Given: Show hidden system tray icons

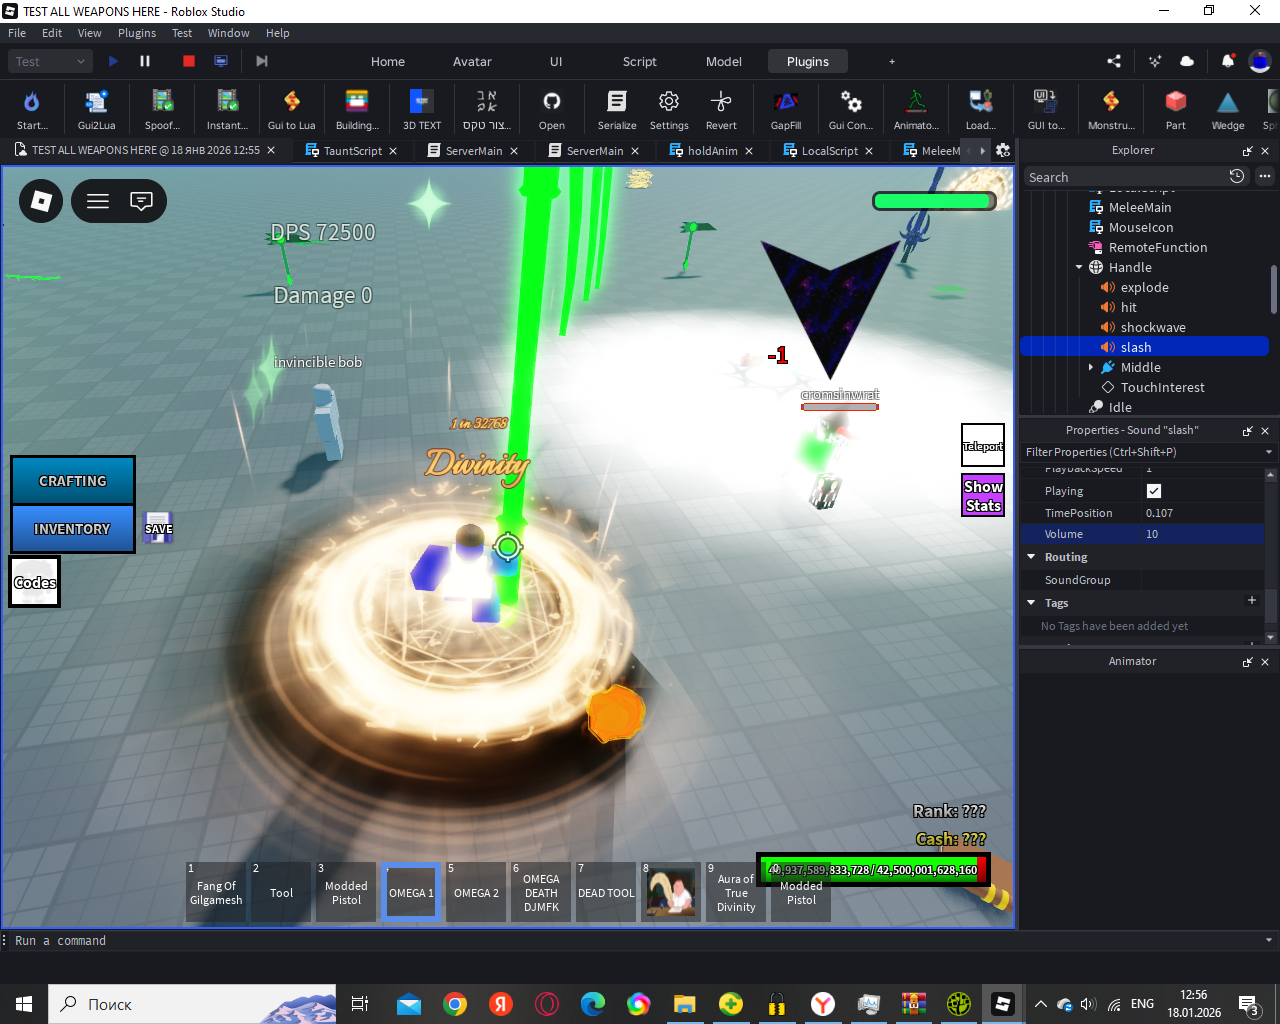Looking at the screenshot, I should pos(1040,1004).
